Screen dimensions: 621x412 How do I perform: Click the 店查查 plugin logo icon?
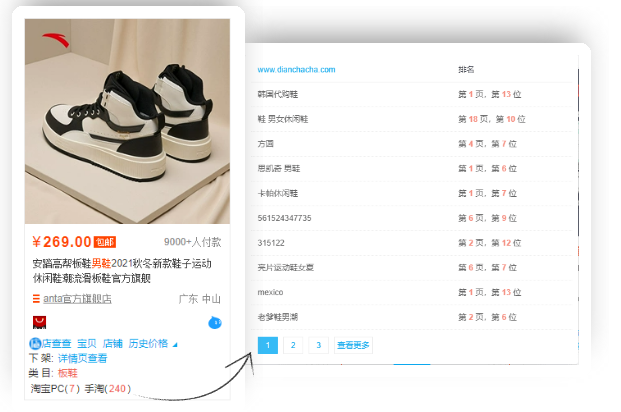35,343
